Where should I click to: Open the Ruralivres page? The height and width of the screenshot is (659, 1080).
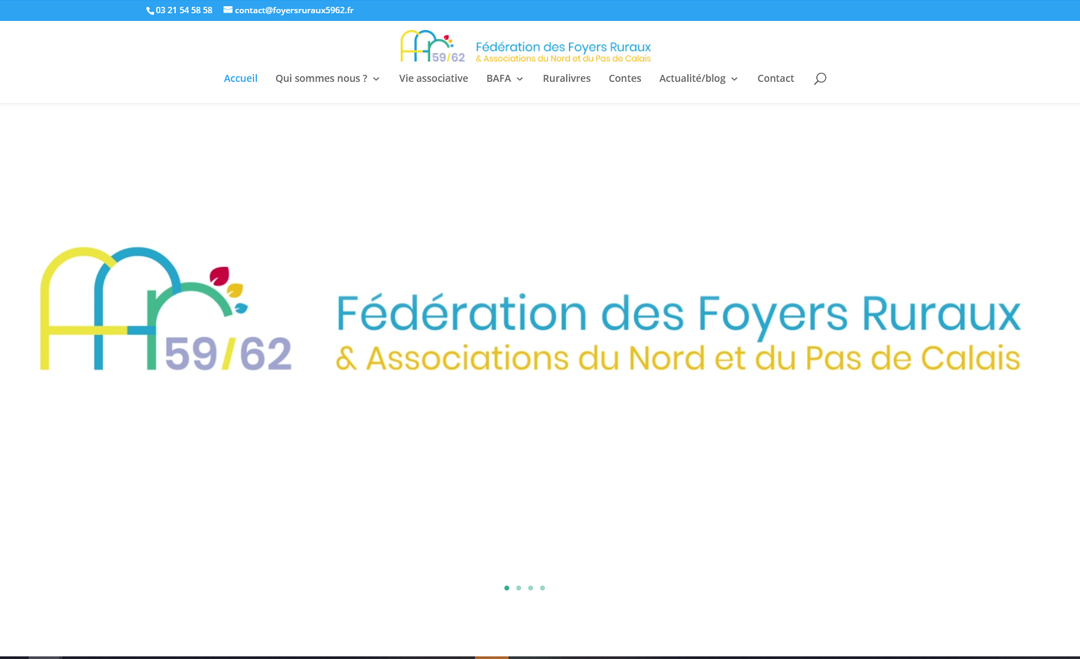point(566,79)
